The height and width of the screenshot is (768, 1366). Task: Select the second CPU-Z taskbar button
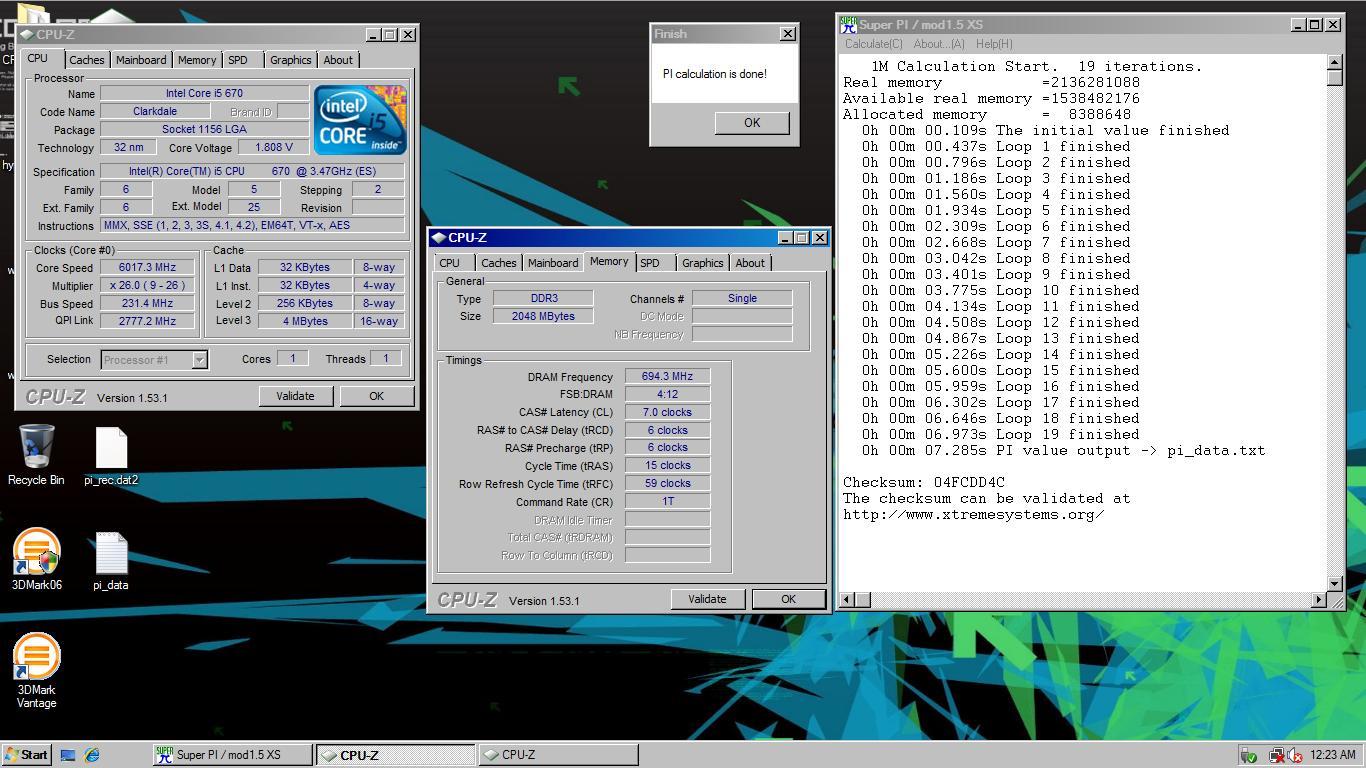tap(558, 755)
